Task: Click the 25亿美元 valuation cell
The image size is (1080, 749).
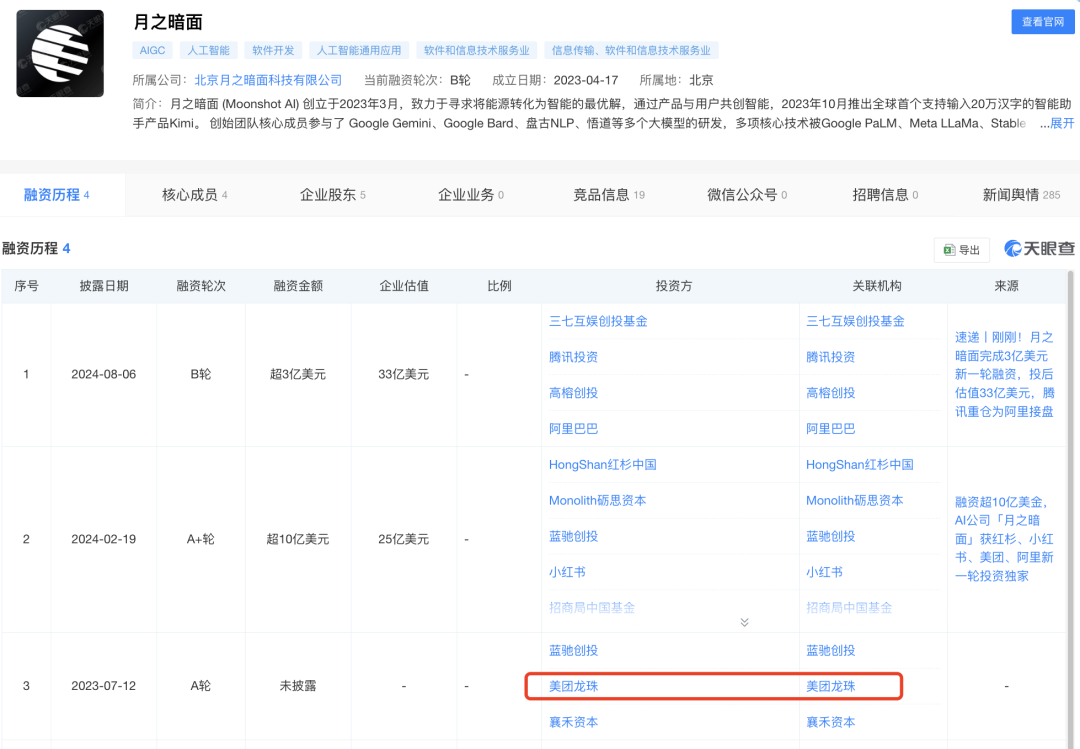Action: [x=404, y=539]
